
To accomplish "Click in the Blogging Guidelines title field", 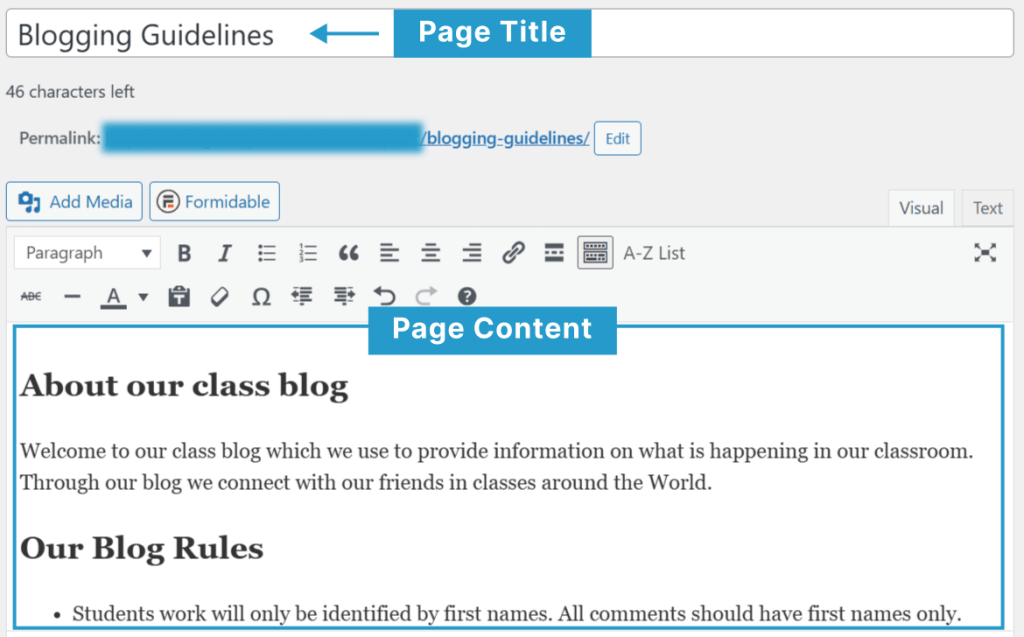I will (x=509, y=33).
